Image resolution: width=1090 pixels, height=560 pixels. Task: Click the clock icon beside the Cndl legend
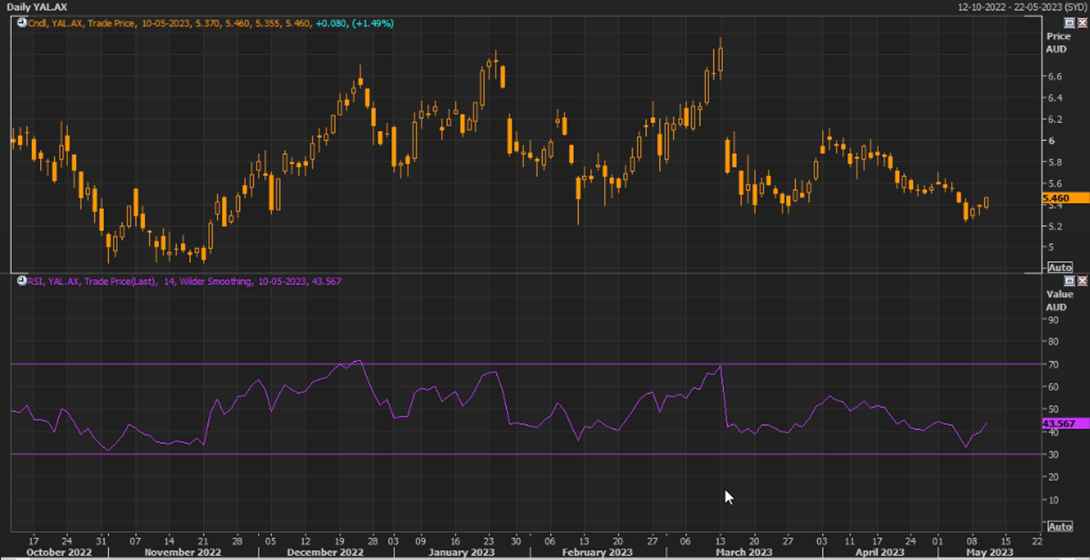tap(22, 22)
